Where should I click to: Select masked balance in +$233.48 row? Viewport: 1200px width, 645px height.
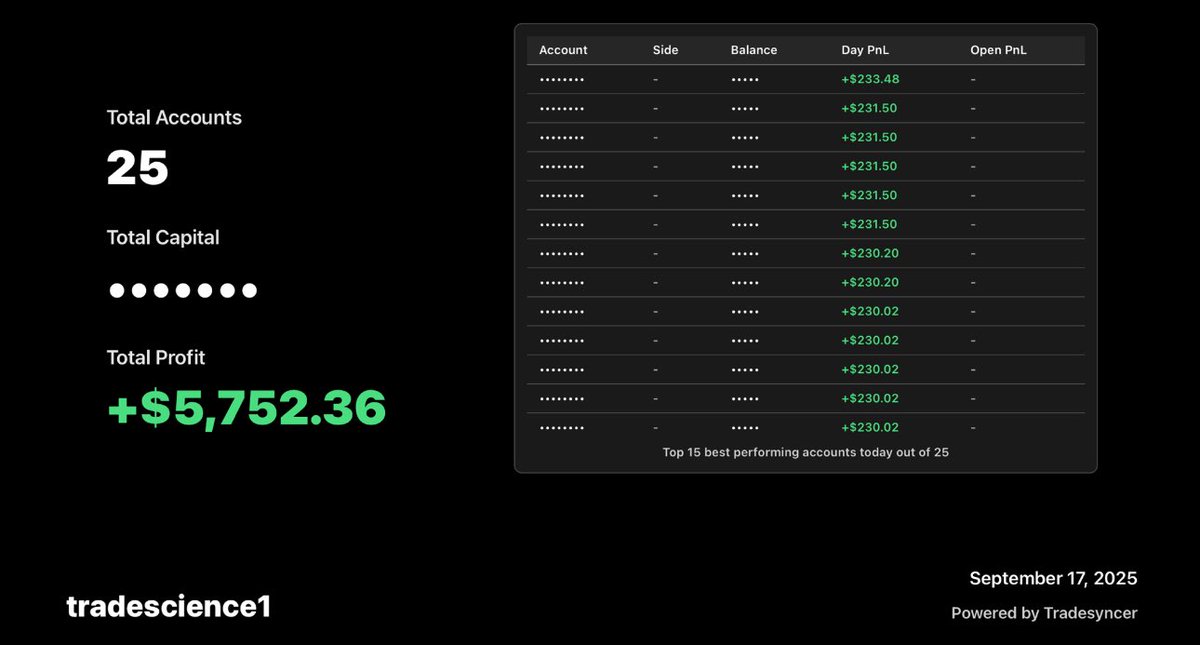click(x=745, y=79)
